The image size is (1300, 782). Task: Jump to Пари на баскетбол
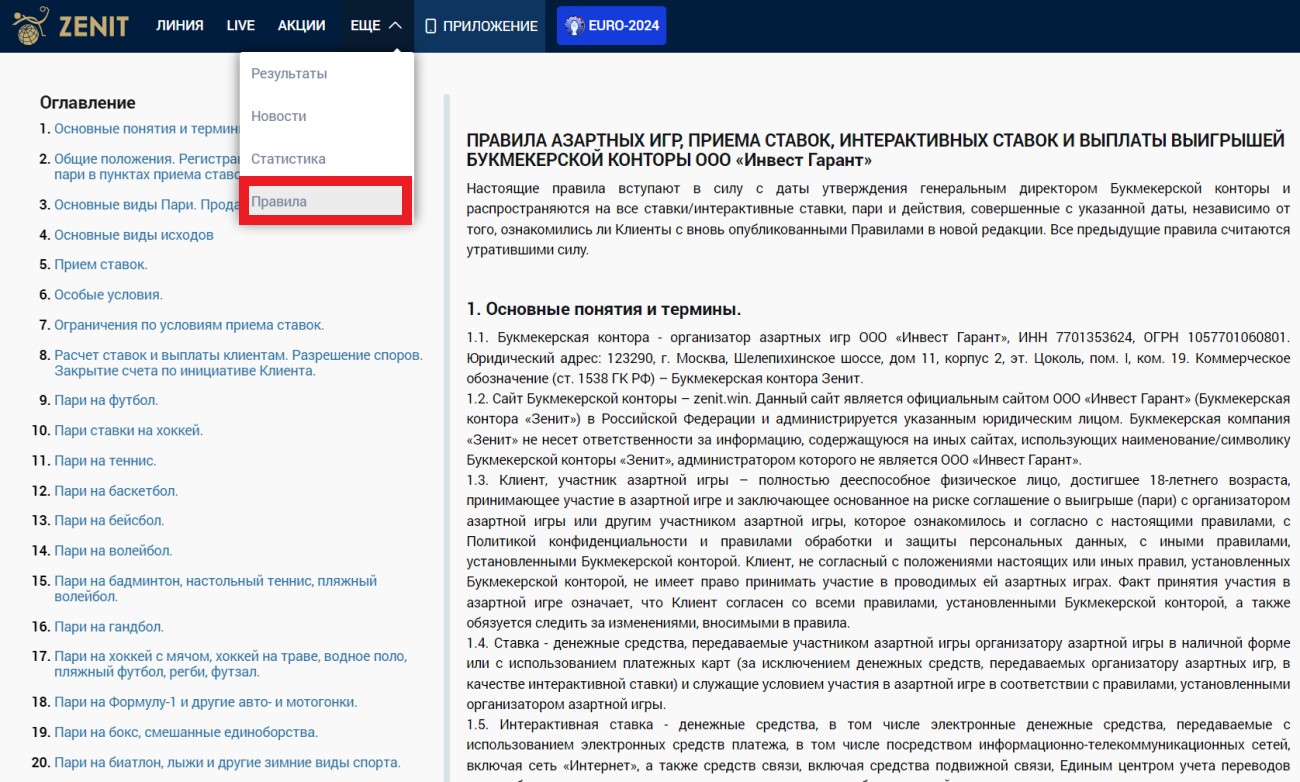tap(116, 491)
